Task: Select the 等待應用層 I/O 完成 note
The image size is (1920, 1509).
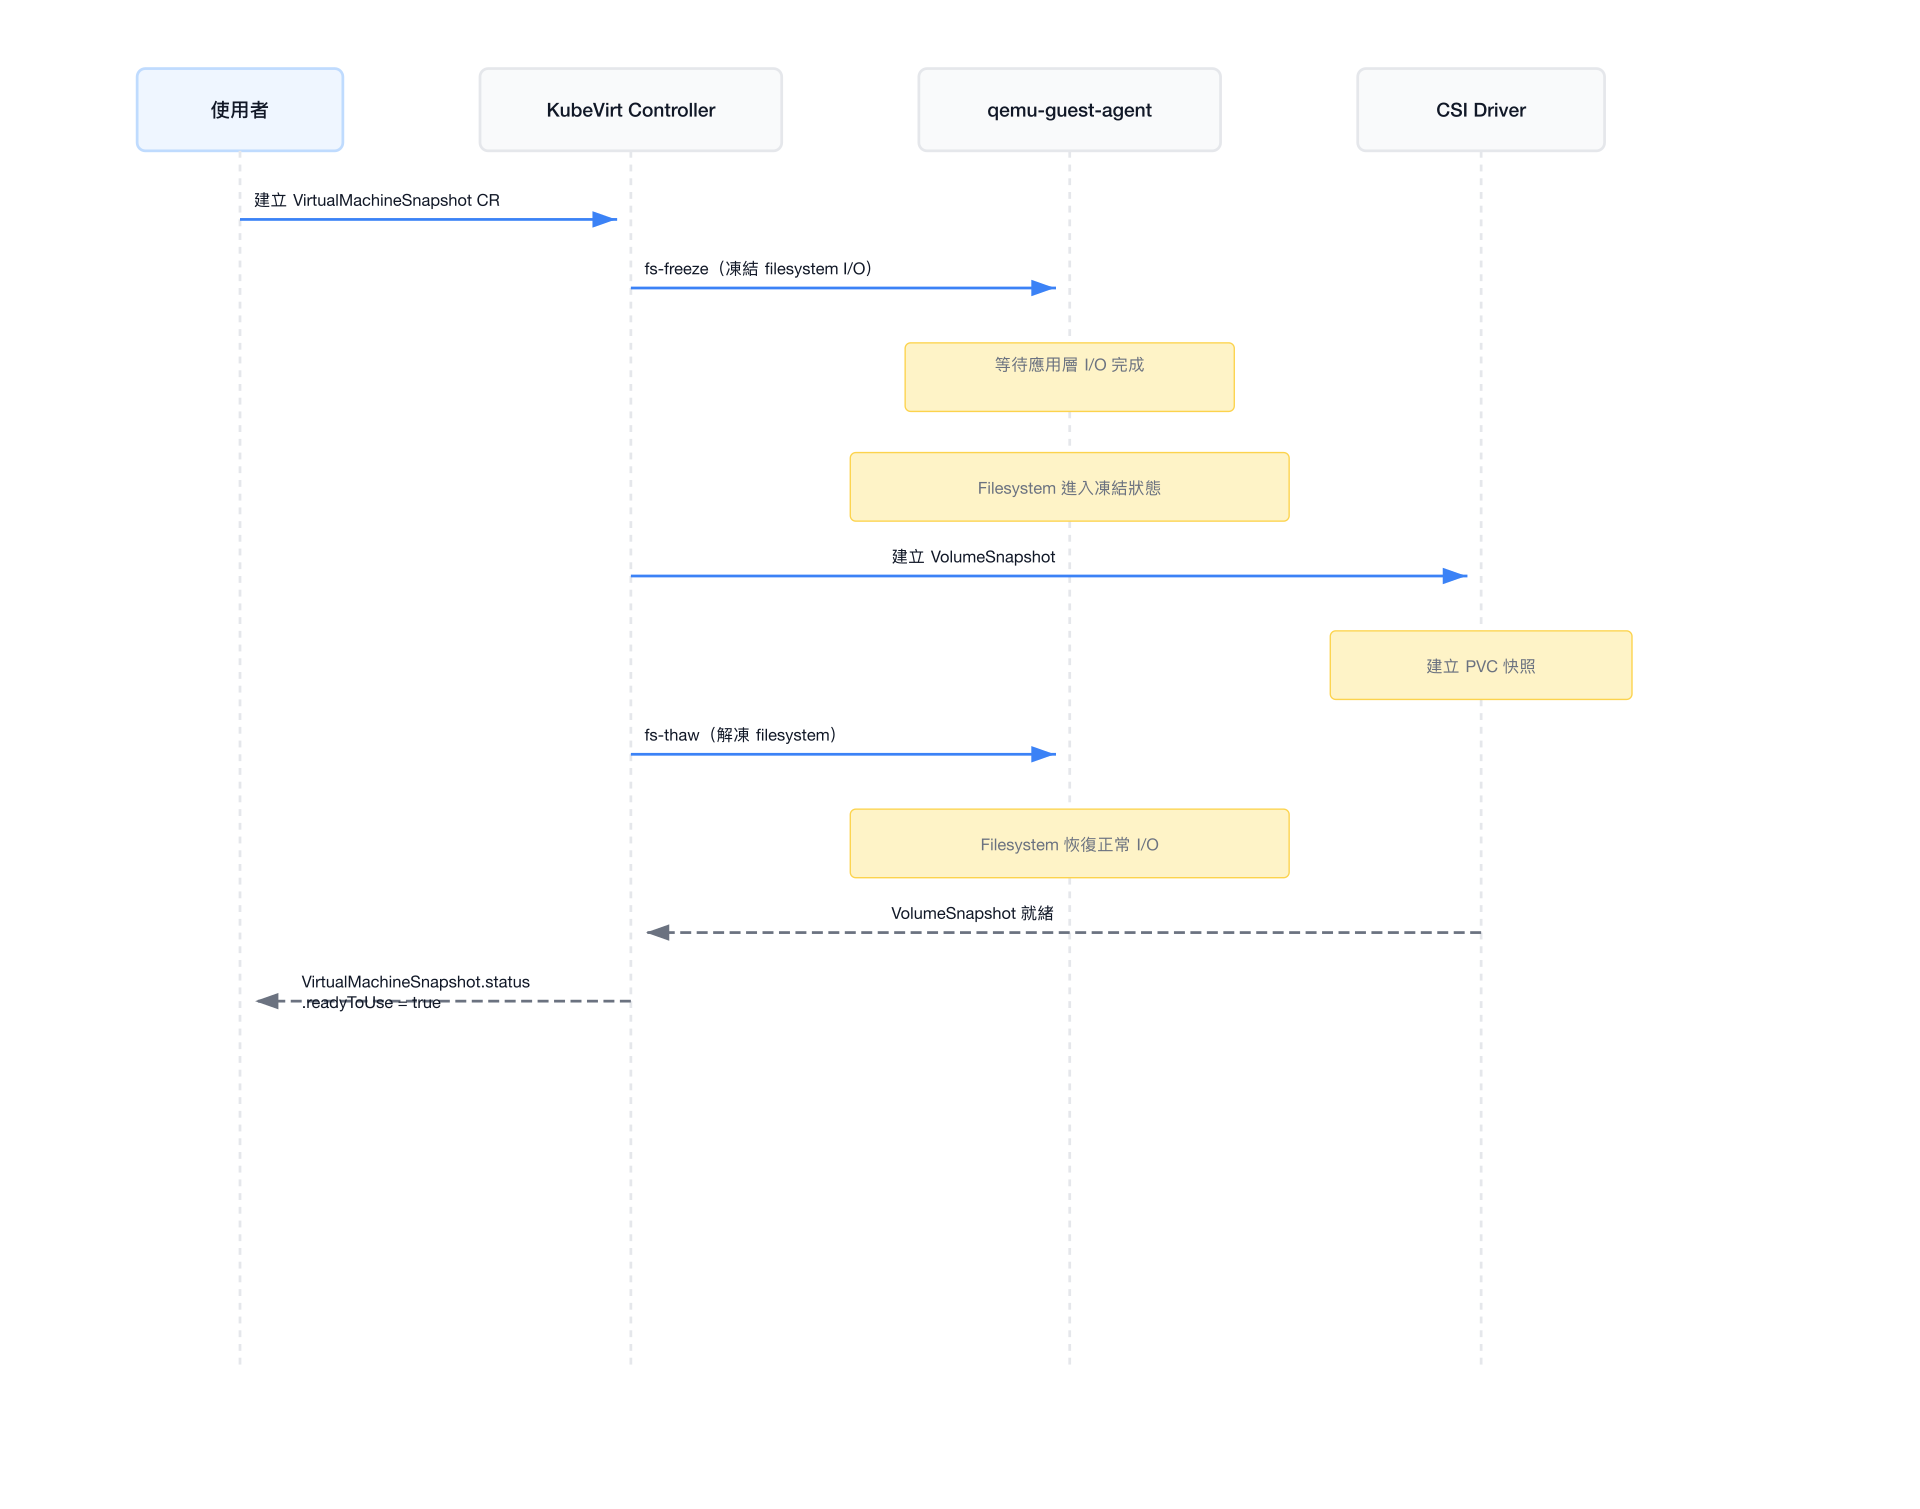Action: tap(1070, 377)
